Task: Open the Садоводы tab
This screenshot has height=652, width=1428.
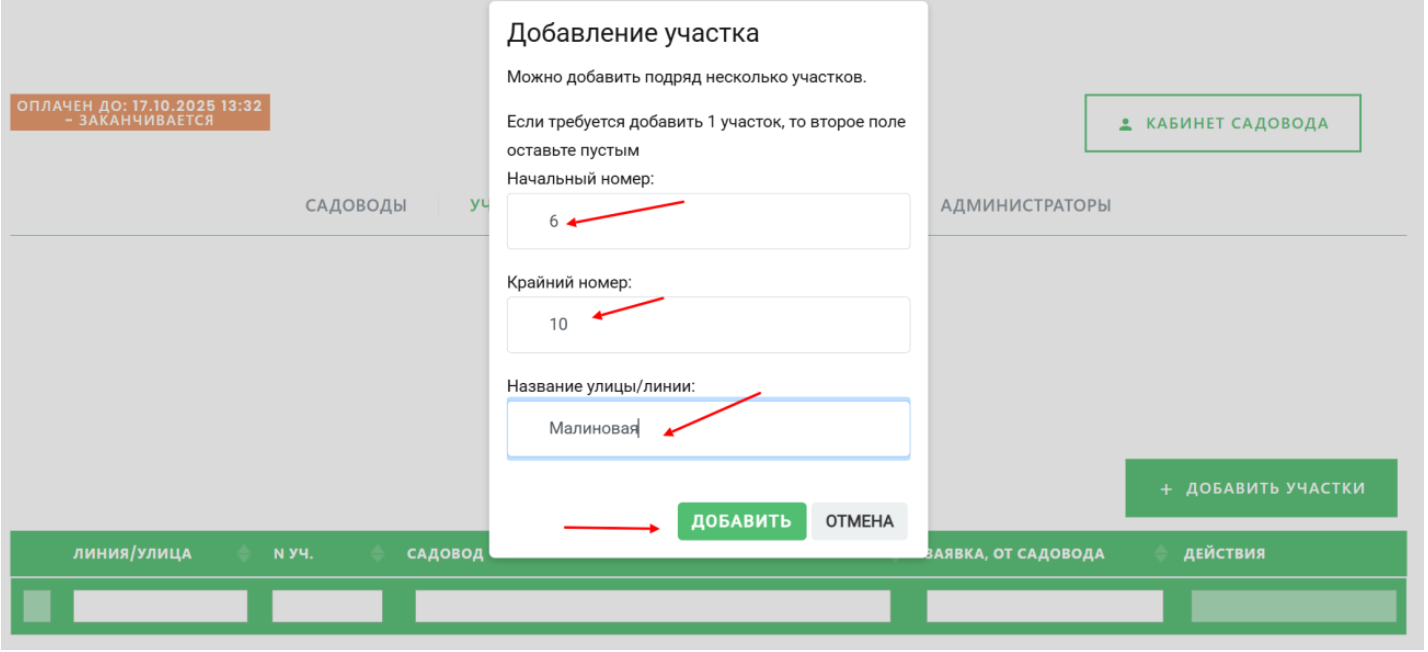Action: (356, 205)
